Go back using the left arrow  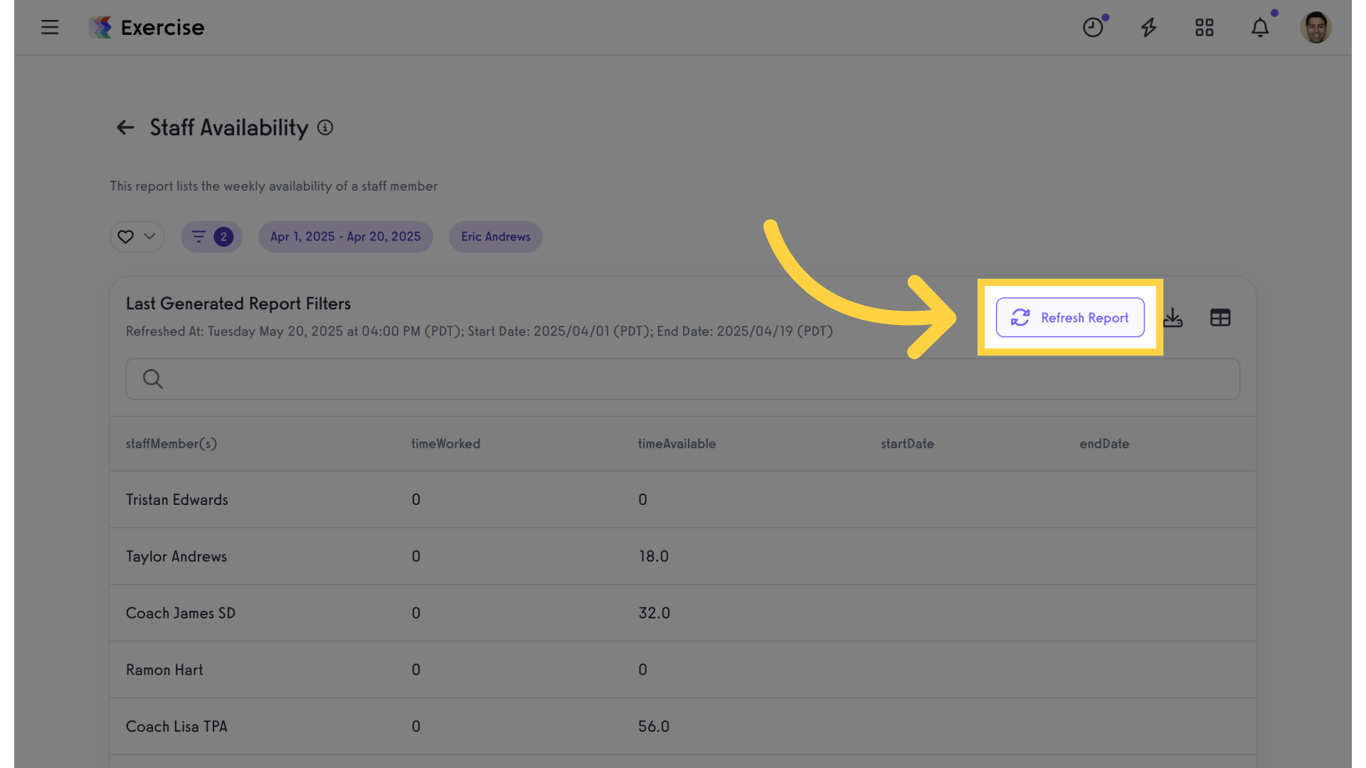125,128
